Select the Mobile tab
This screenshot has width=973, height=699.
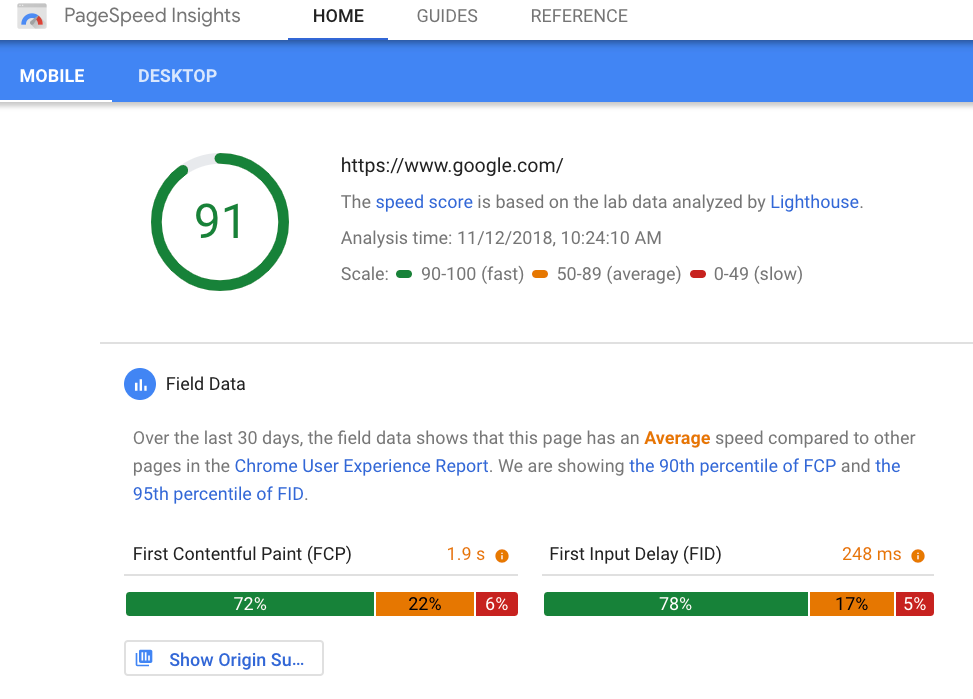(x=52, y=76)
